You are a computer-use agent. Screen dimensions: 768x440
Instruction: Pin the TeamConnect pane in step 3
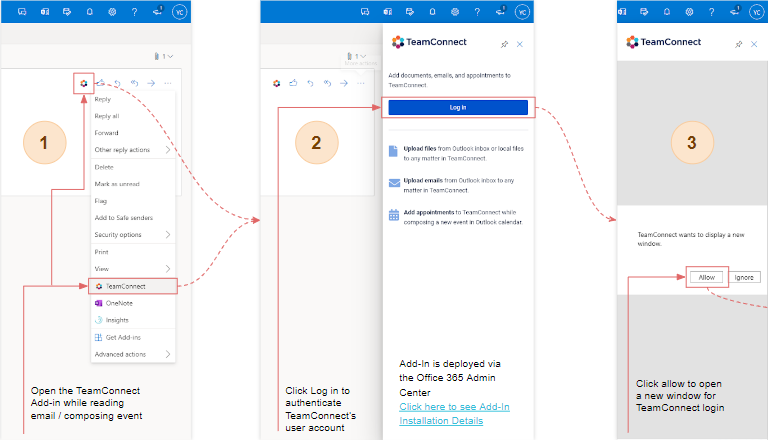739,45
